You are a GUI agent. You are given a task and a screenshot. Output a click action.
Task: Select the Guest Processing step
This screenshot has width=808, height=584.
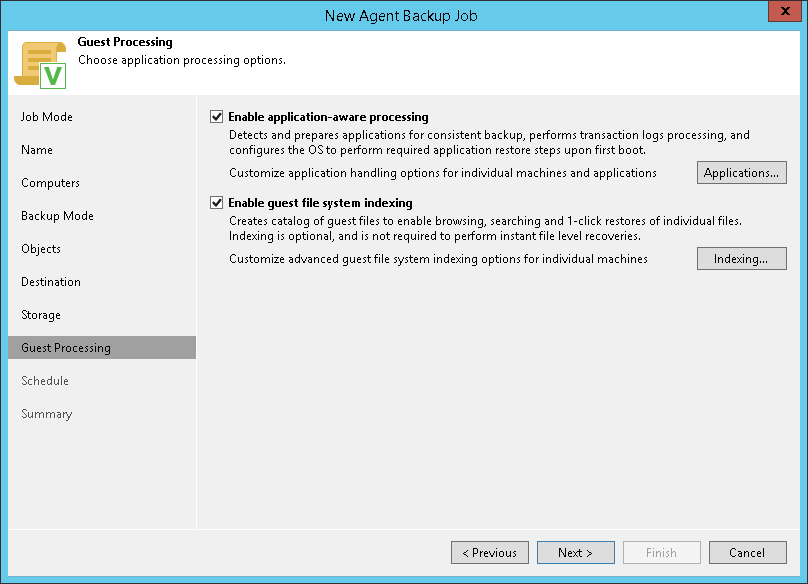(66, 348)
